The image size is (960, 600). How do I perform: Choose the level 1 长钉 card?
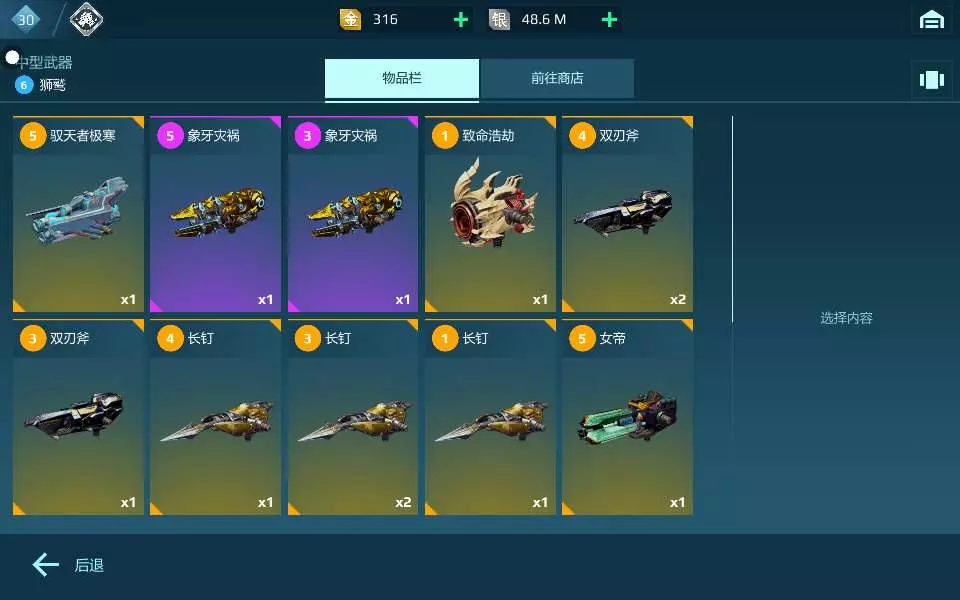coord(490,417)
